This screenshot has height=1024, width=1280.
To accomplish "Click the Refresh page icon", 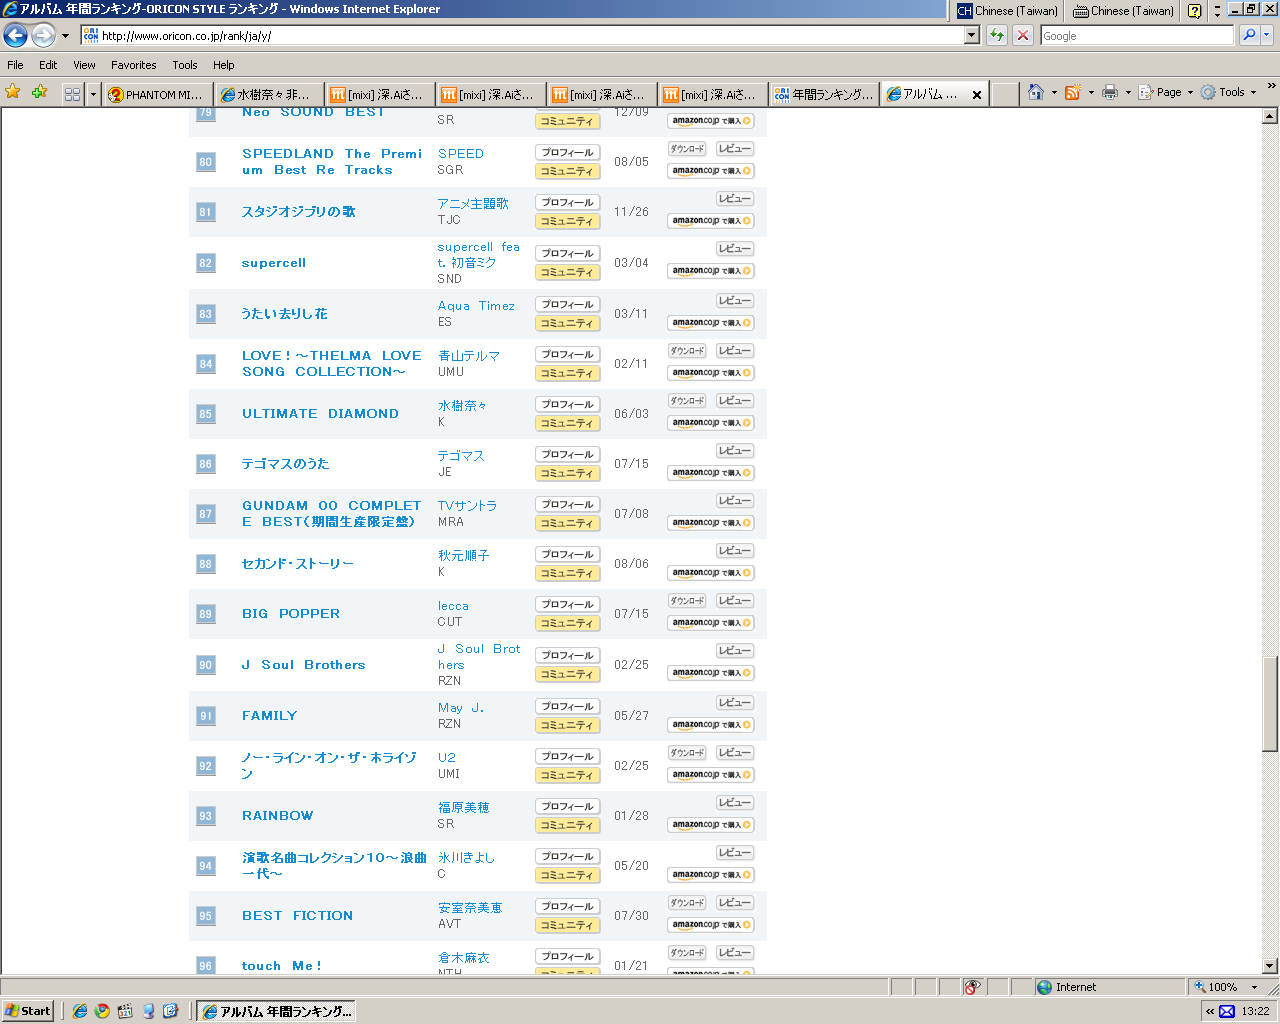I will click(x=997, y=35).
